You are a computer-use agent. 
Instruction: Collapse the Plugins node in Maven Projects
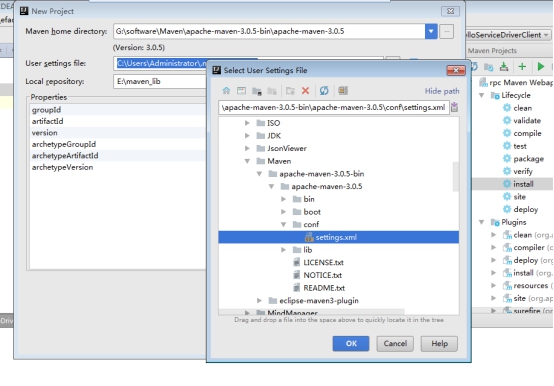(x=482, y=222)
